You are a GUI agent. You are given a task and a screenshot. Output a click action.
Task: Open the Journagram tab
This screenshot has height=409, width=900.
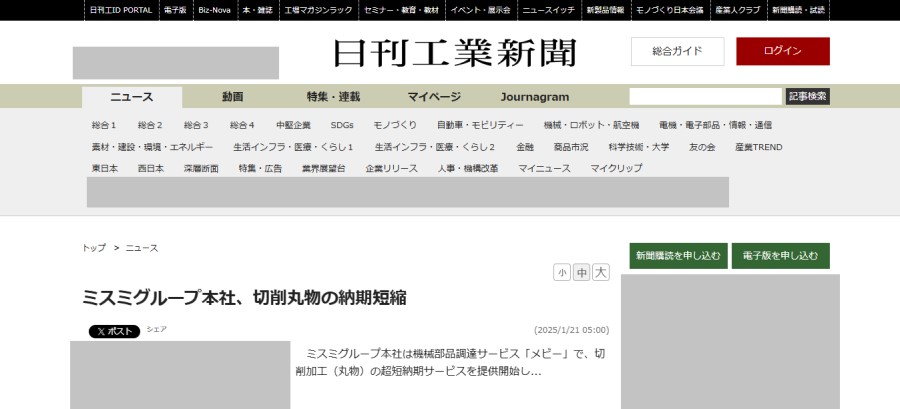click(534, 97)
